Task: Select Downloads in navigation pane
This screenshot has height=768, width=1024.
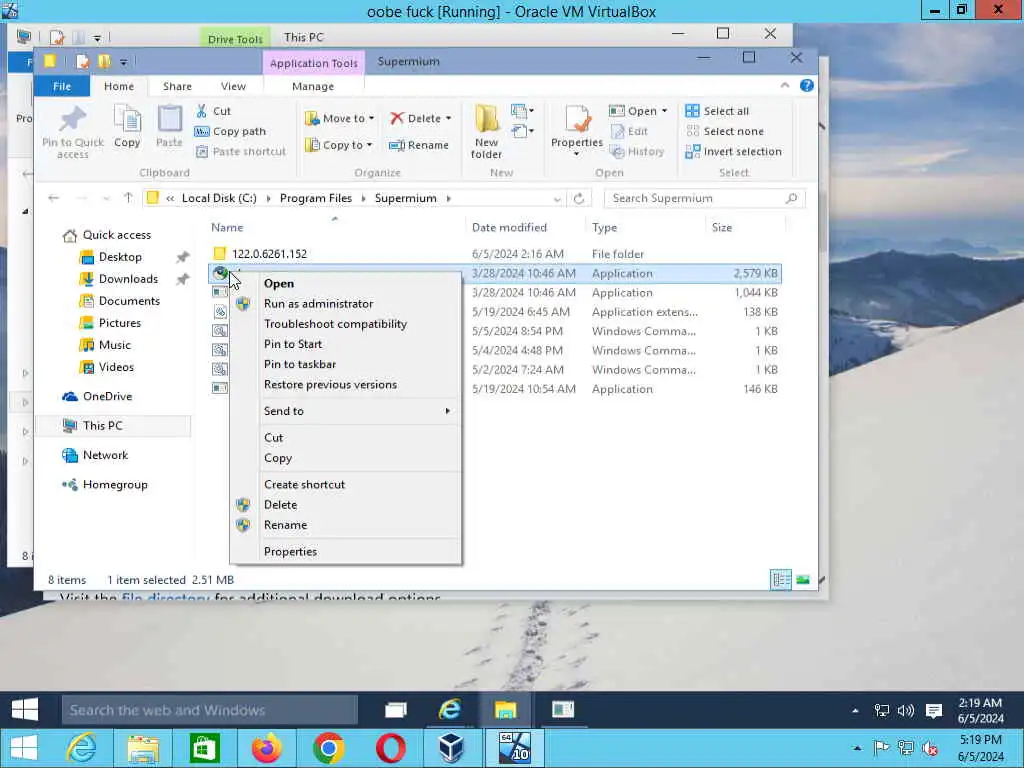Action: coord(129,279)
